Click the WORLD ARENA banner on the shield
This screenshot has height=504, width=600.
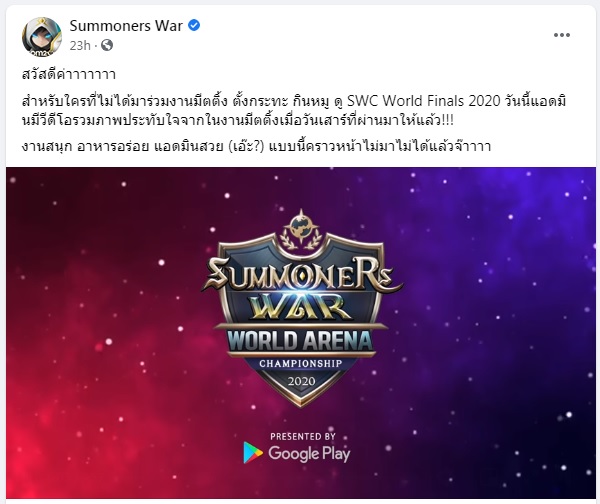click(x=300, y=341)
